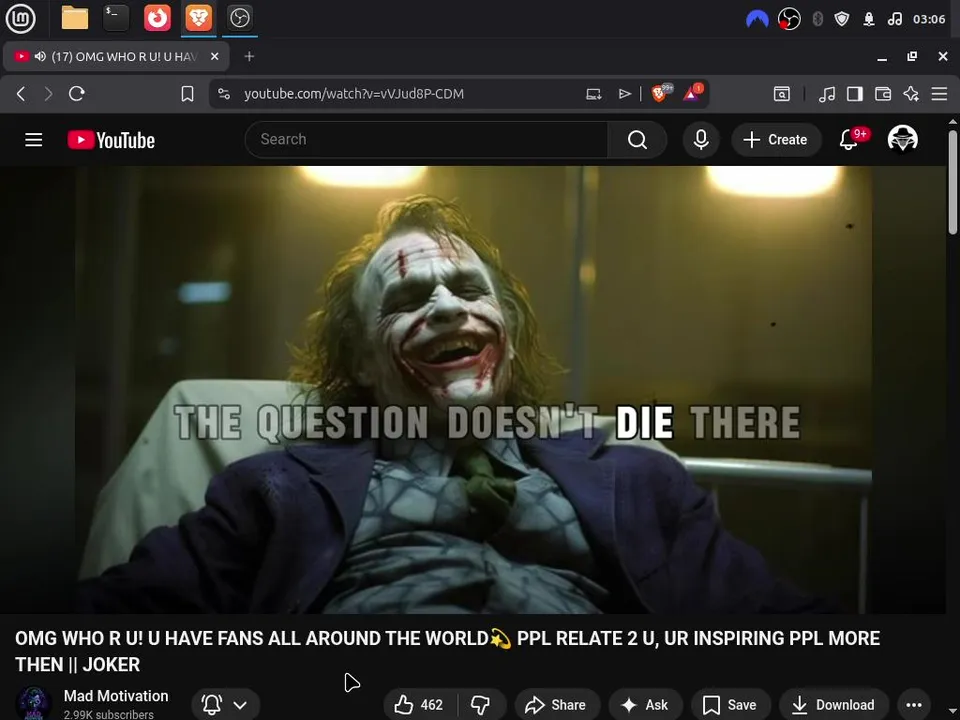Pause the playing Joker video
The height and width of the screenshot is (720, 960).
(x=473, y=389)
